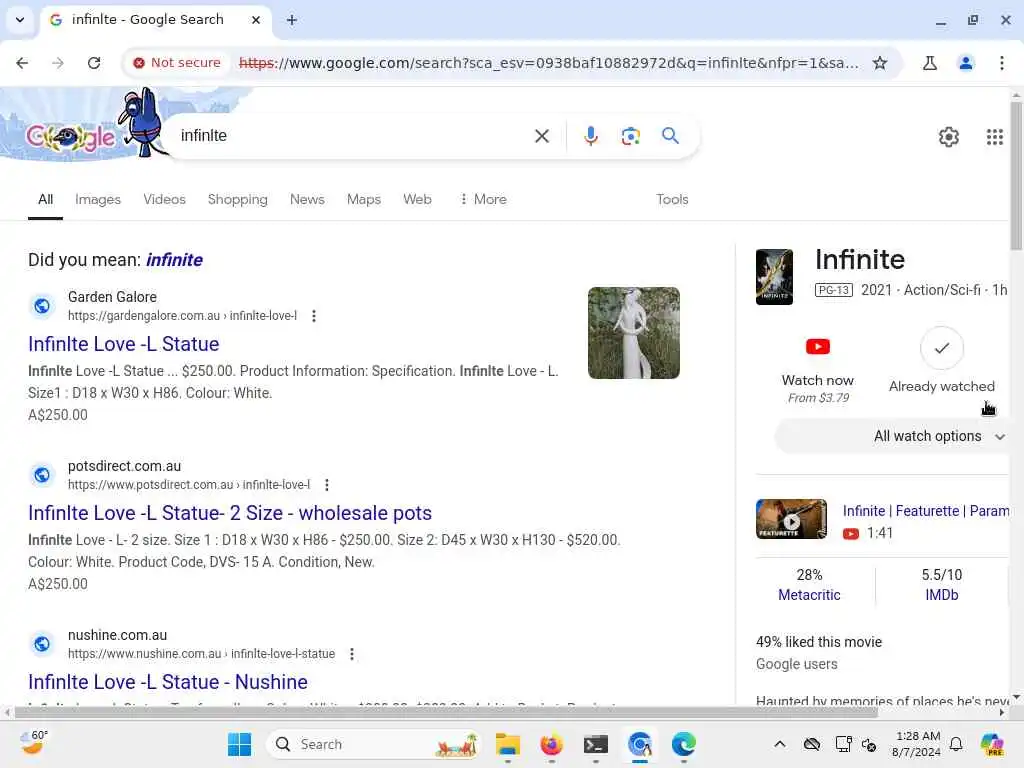Open the Windows Start menu
This screenshot has height=768, width=1024.
[x=240, y=744]
